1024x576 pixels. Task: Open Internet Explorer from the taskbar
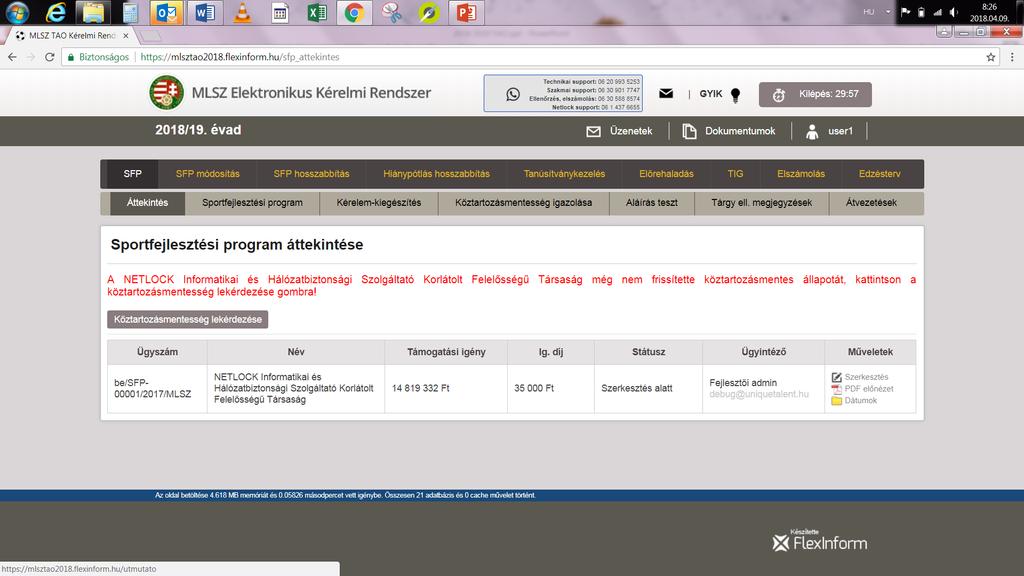pos(56,12)
